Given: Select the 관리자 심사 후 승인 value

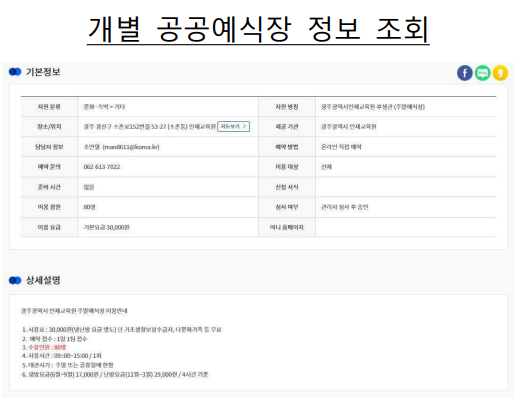Looking at the screenshot, I should click(x=345, y=207).
